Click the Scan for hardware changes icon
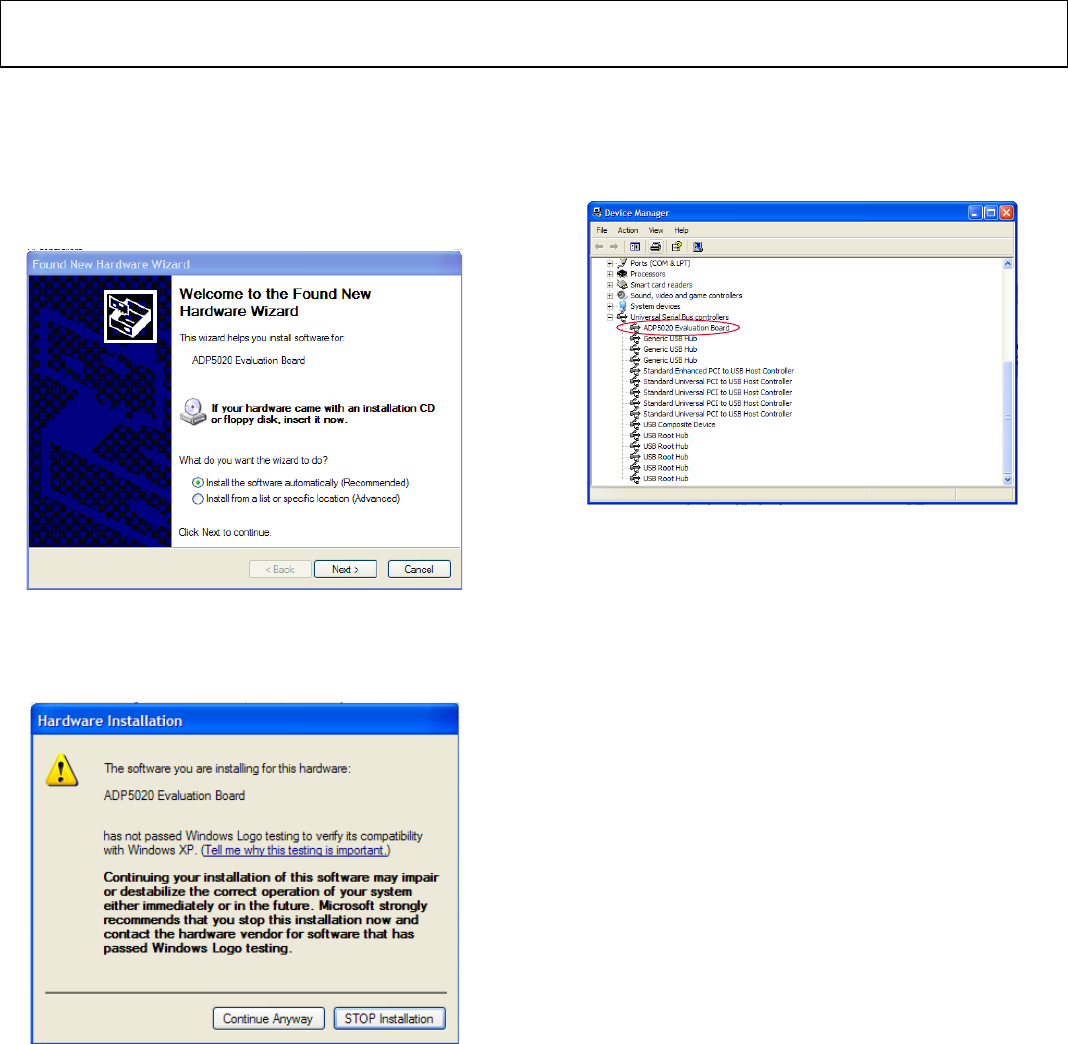Screen dimensions: 1068x1044 697,247
